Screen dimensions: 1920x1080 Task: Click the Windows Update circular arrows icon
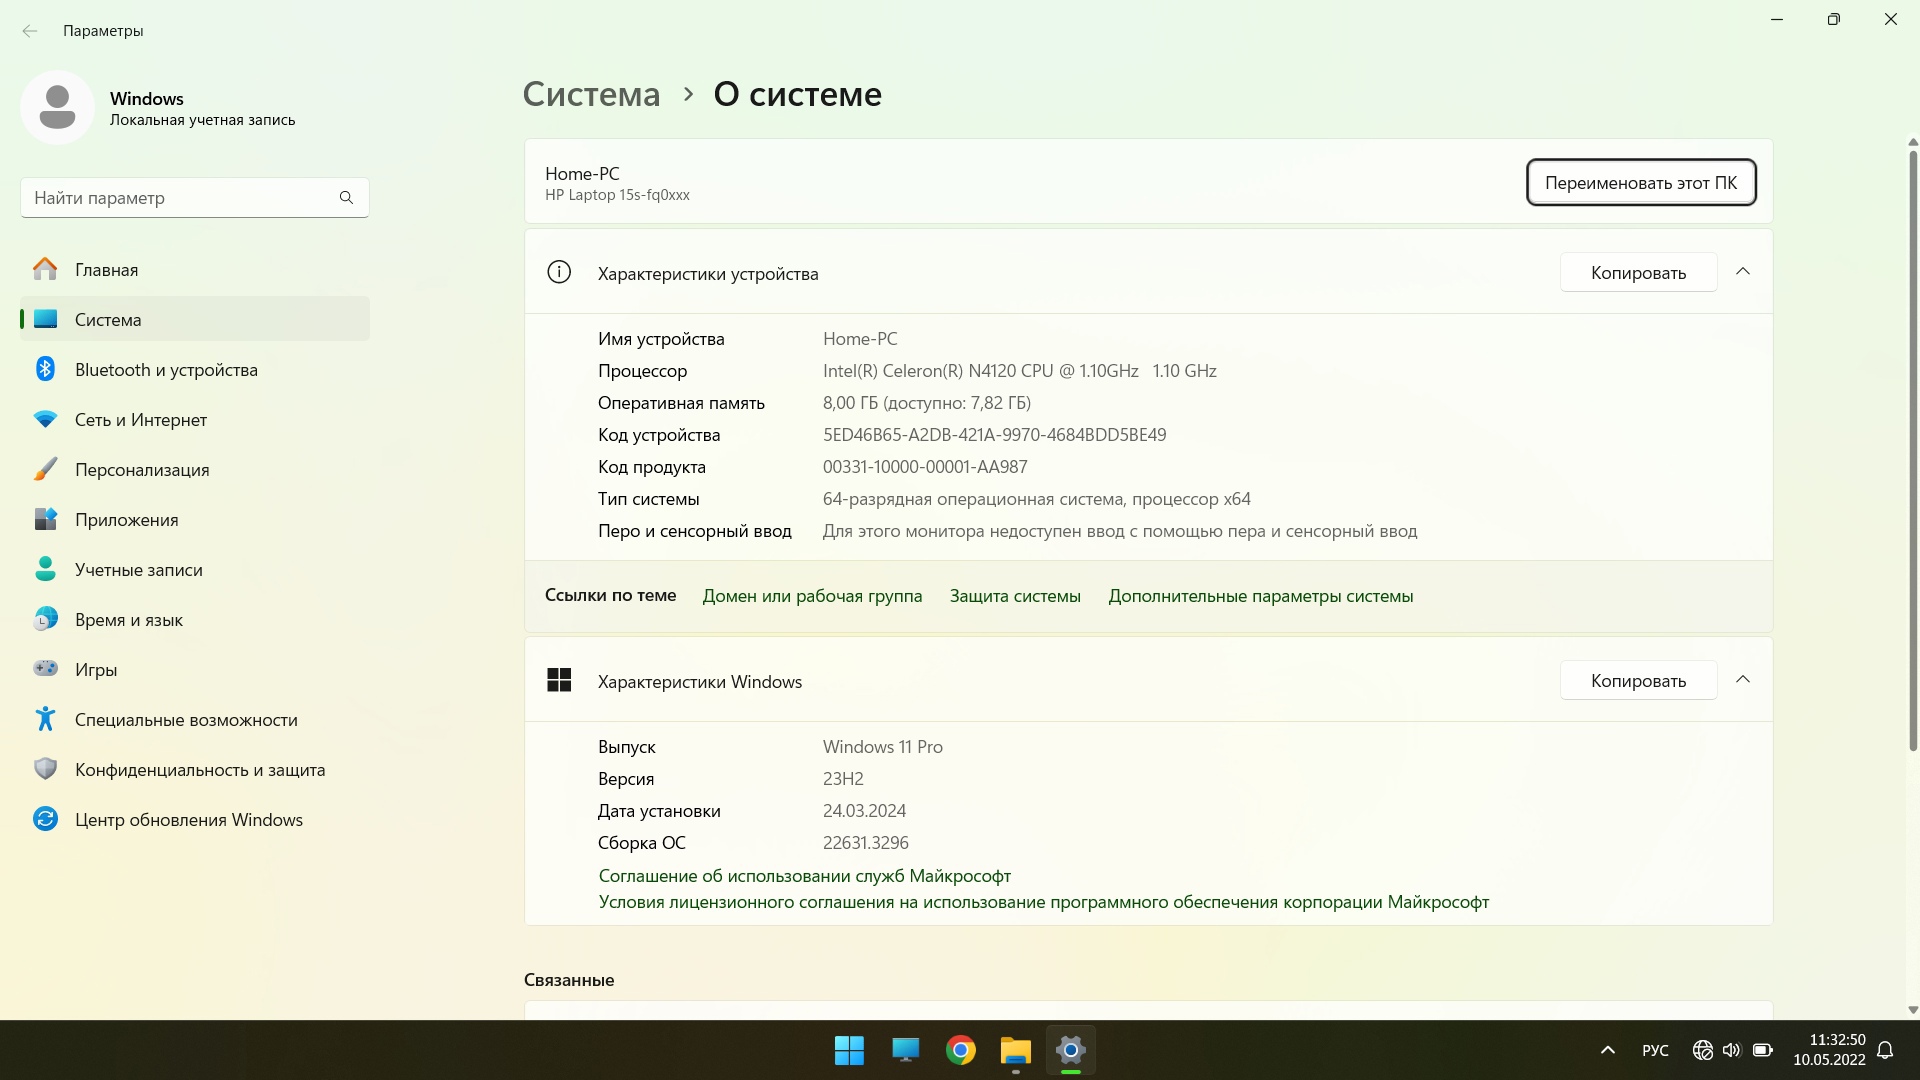click(45, 819)
